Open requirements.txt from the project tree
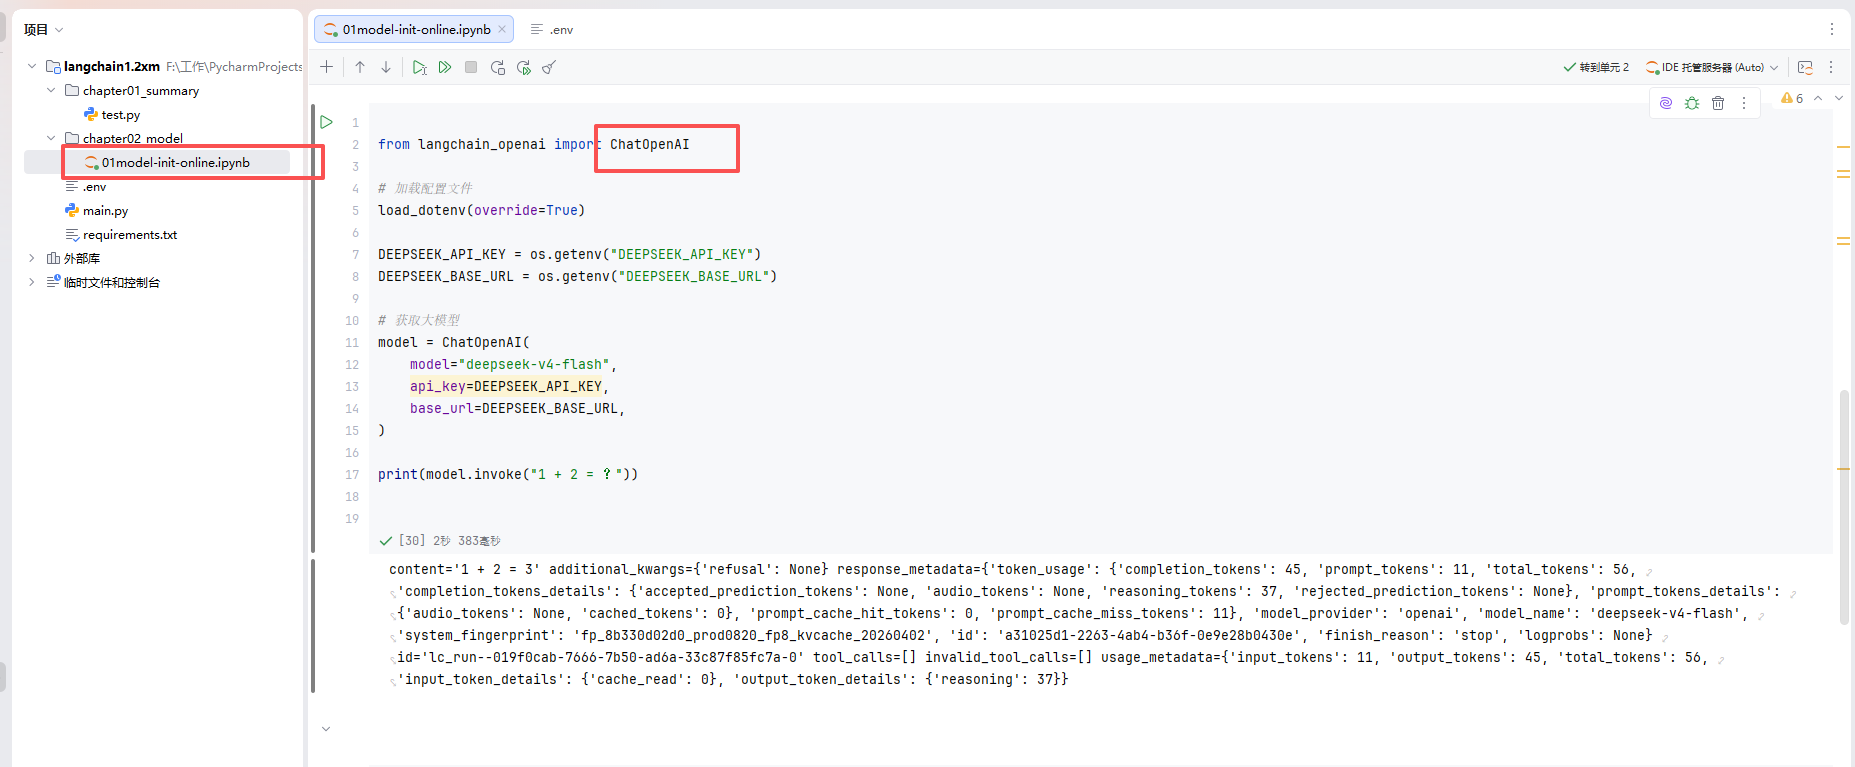The image size is (1855, 767). coord(129,234)
